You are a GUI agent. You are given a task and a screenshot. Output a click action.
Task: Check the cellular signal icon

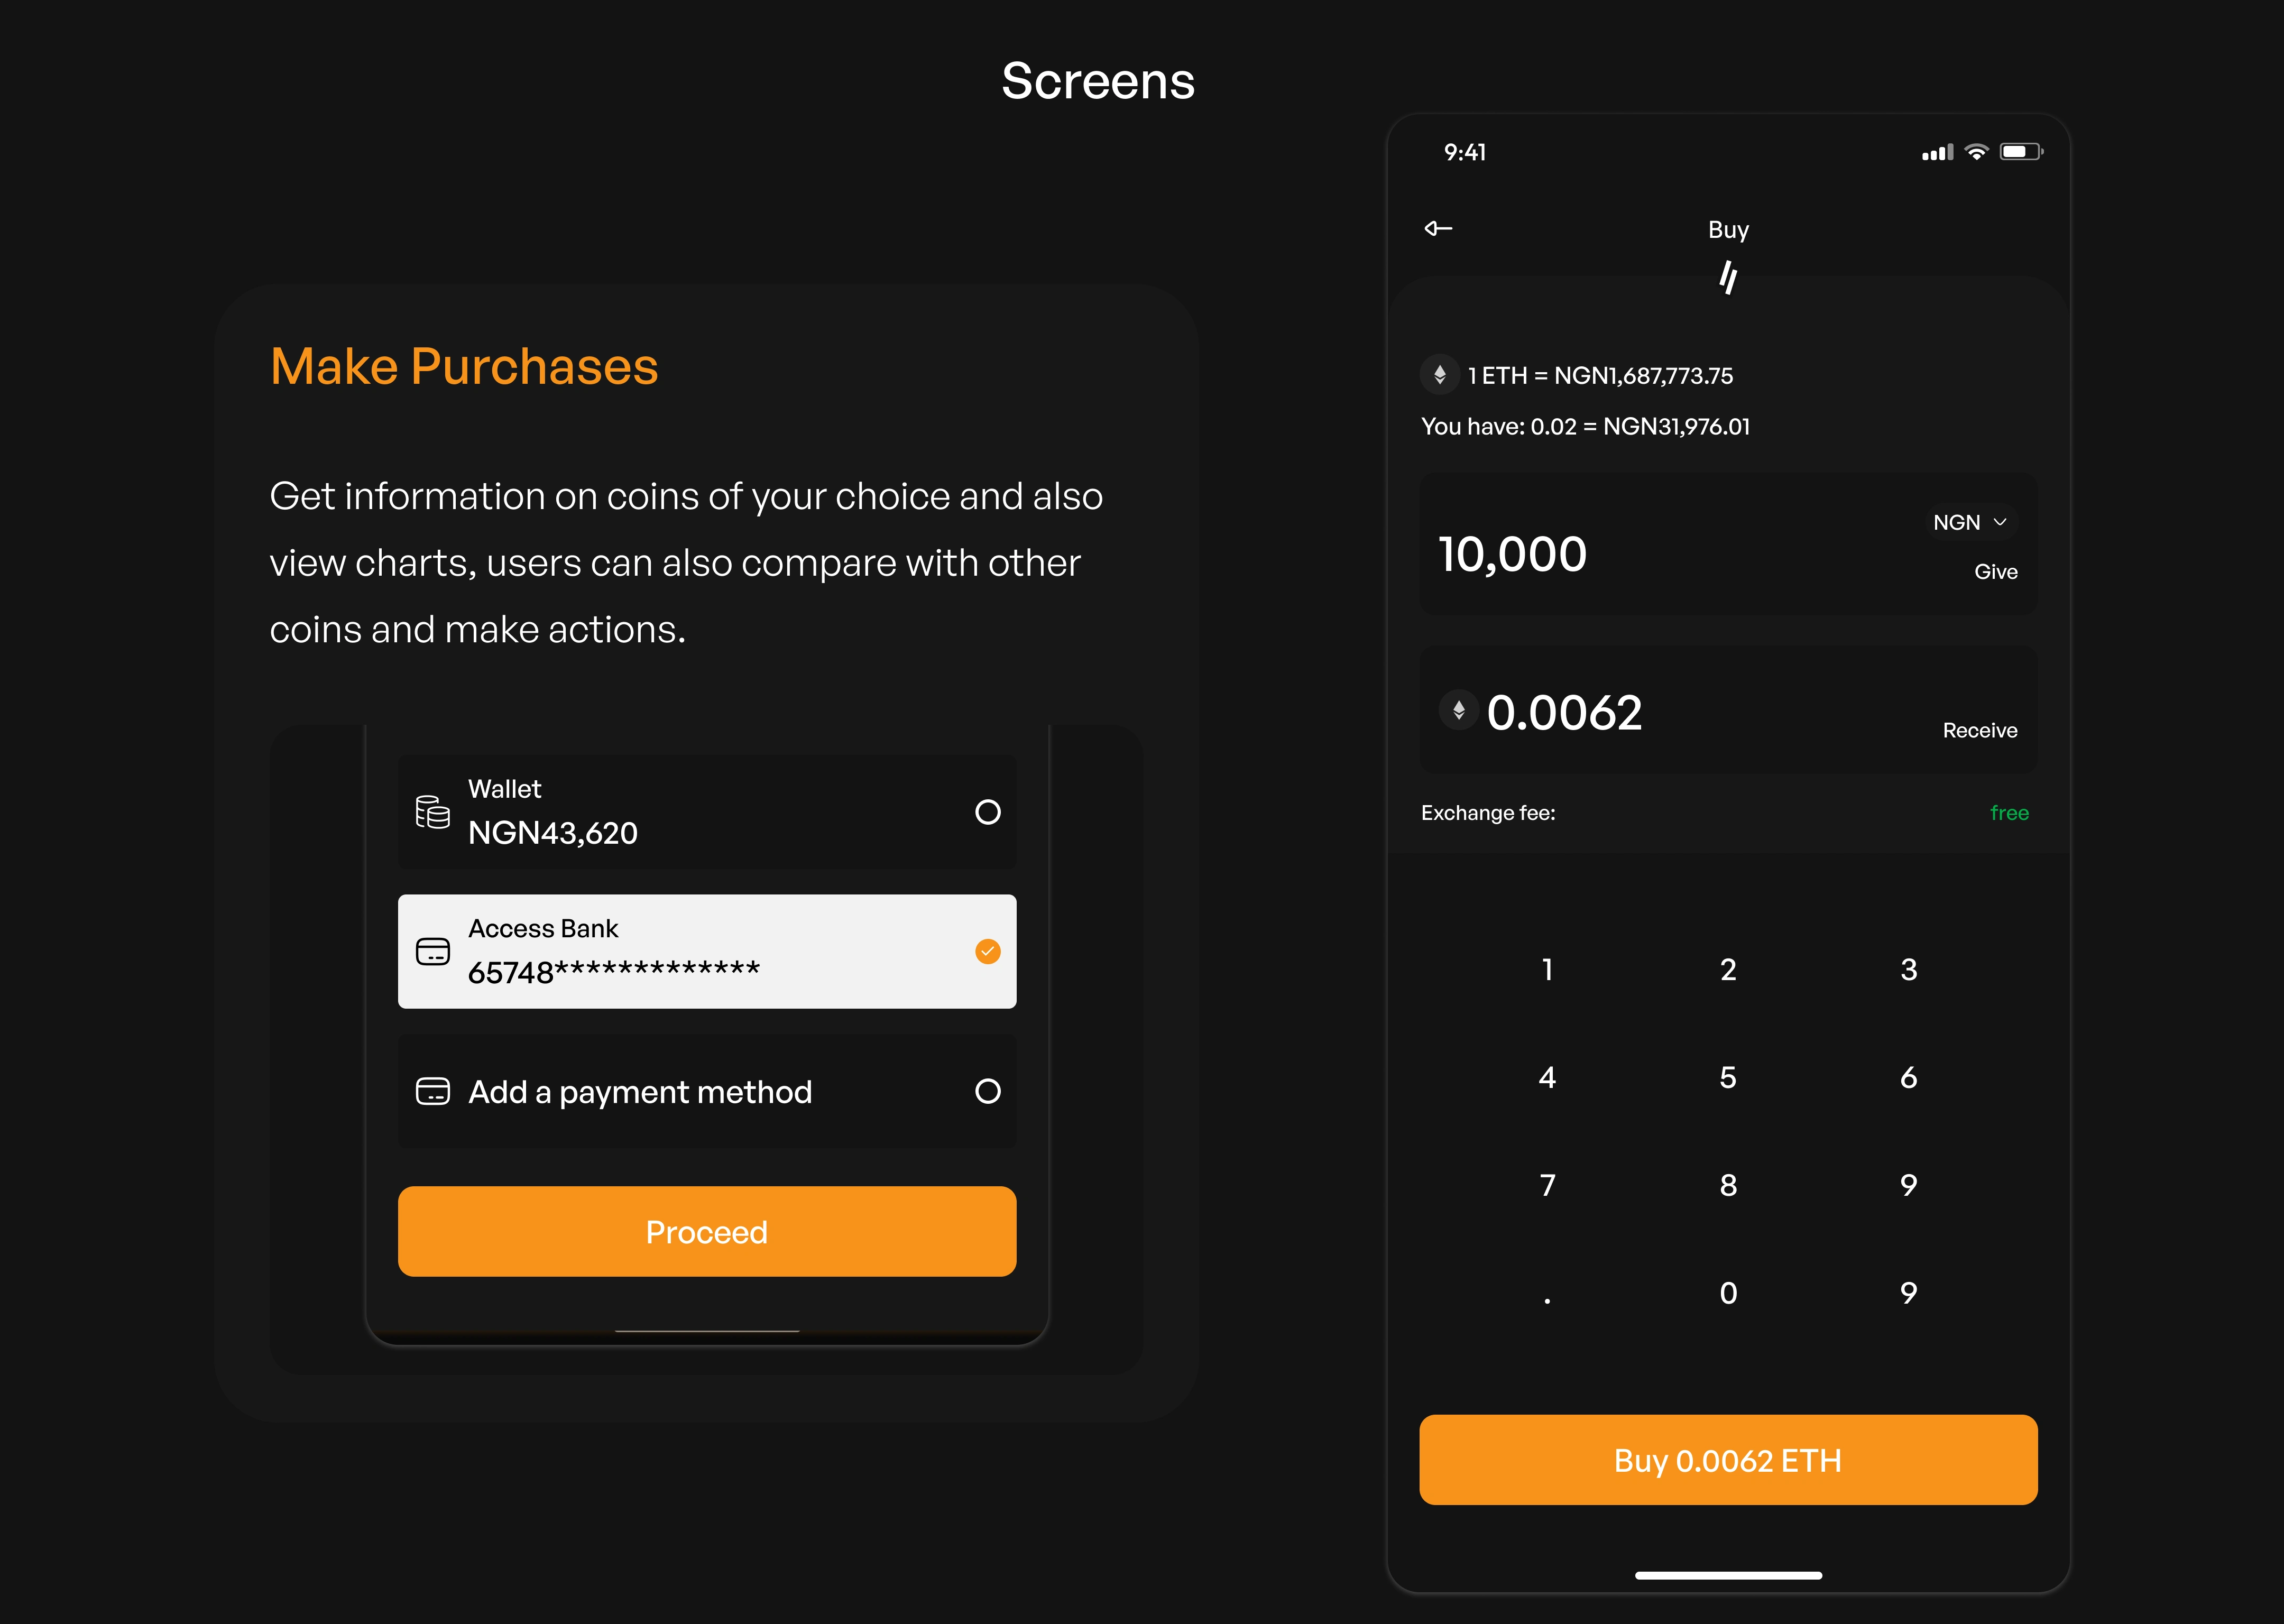click(x=1938, y=152)
